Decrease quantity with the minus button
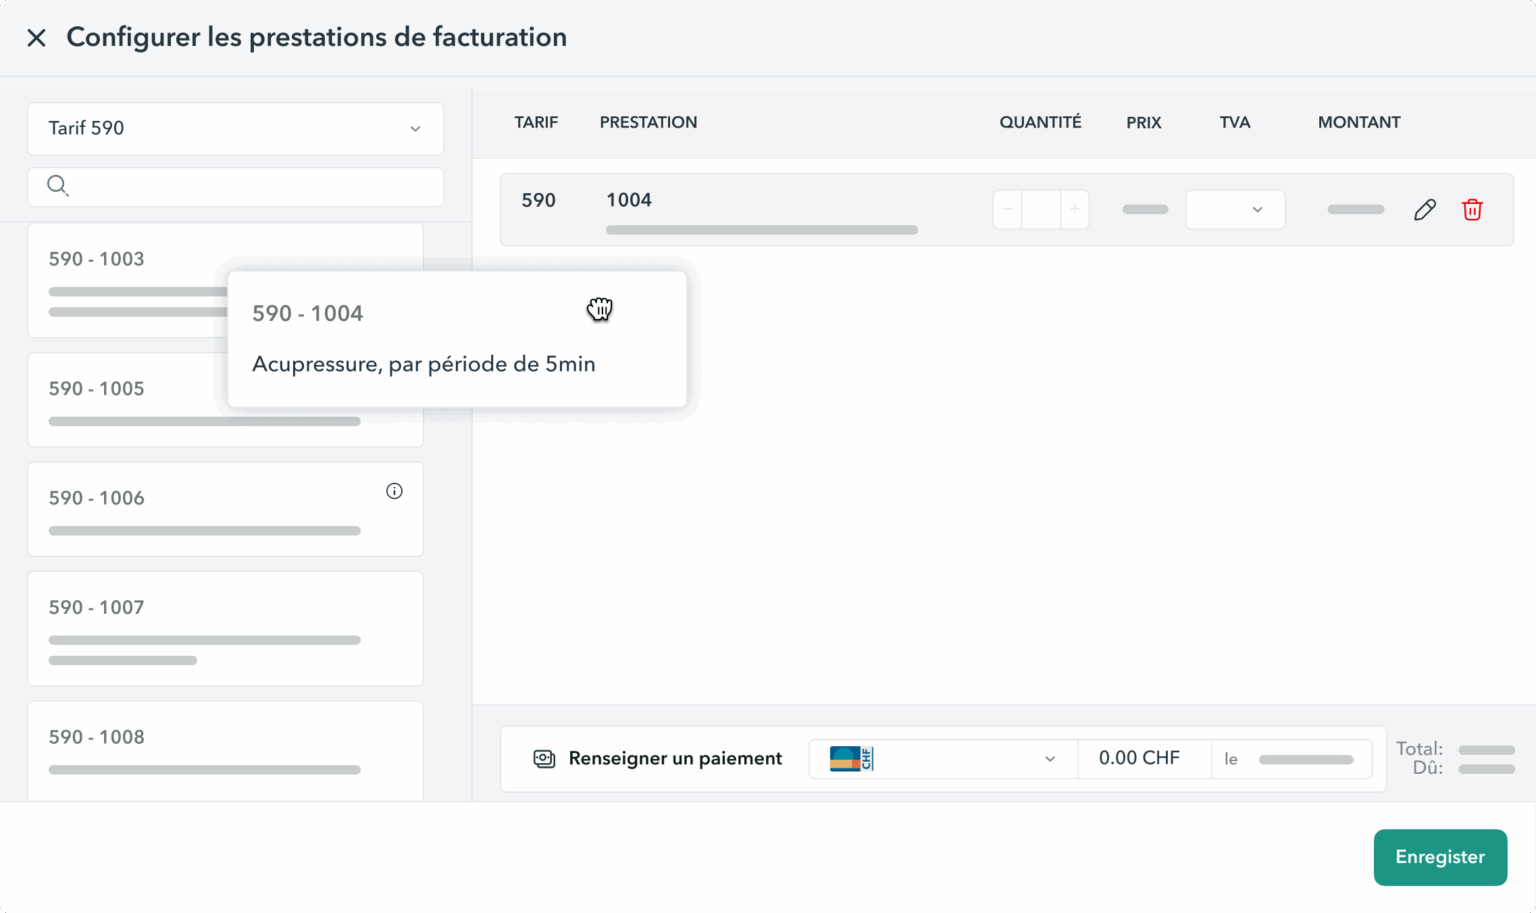Image resolution: width=1536 pixels, height=913 pixels. click(x=1007, y=210)
